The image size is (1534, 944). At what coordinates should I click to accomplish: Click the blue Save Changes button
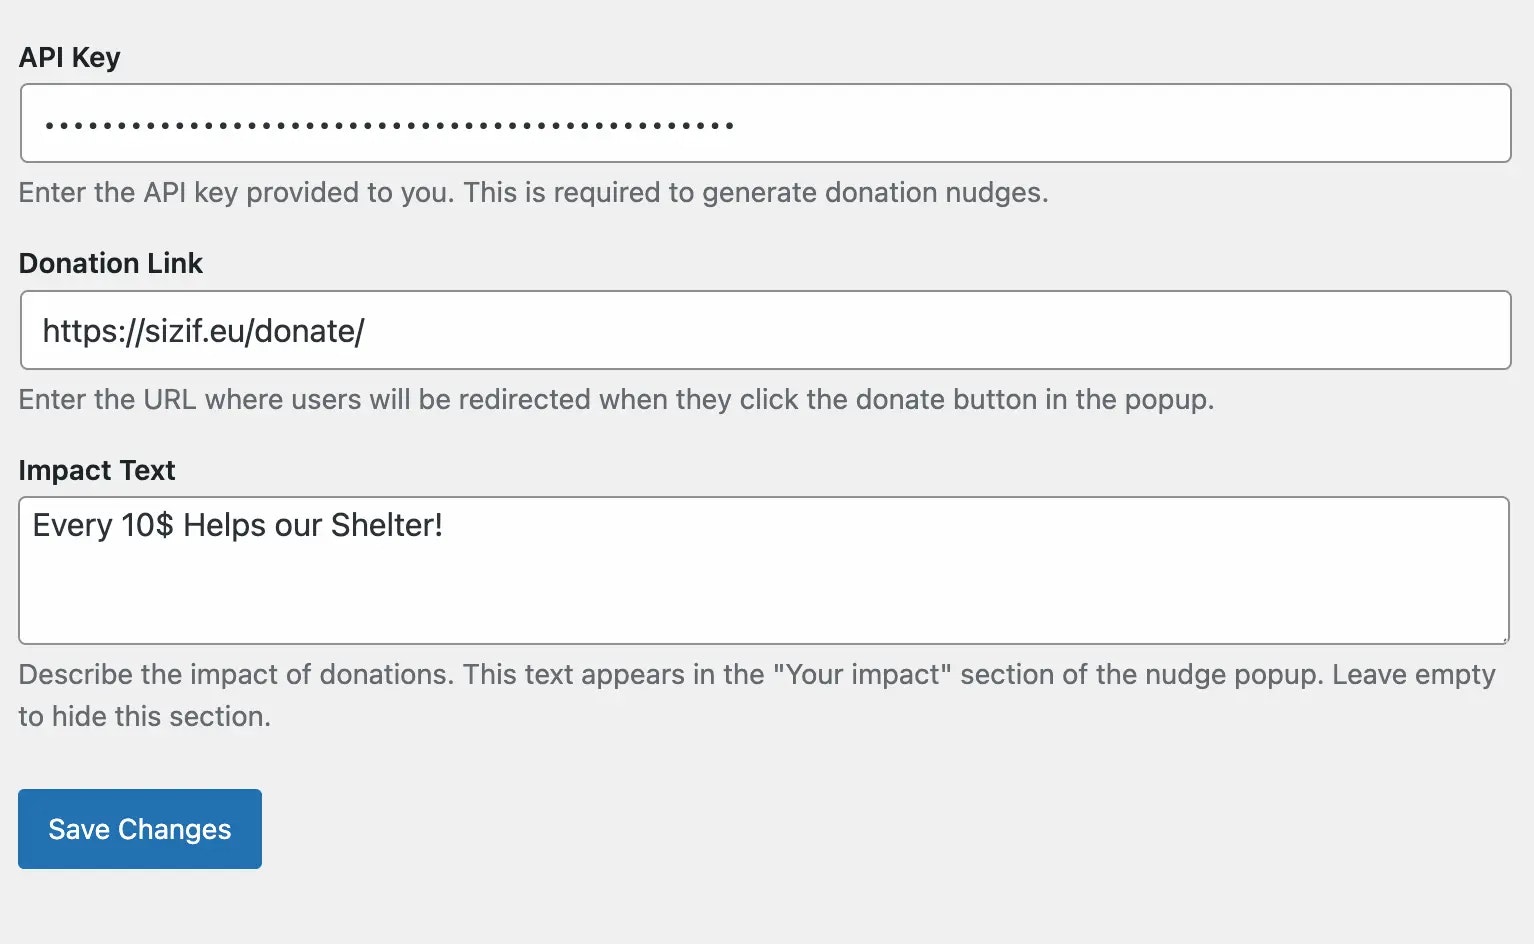[139, 828]
